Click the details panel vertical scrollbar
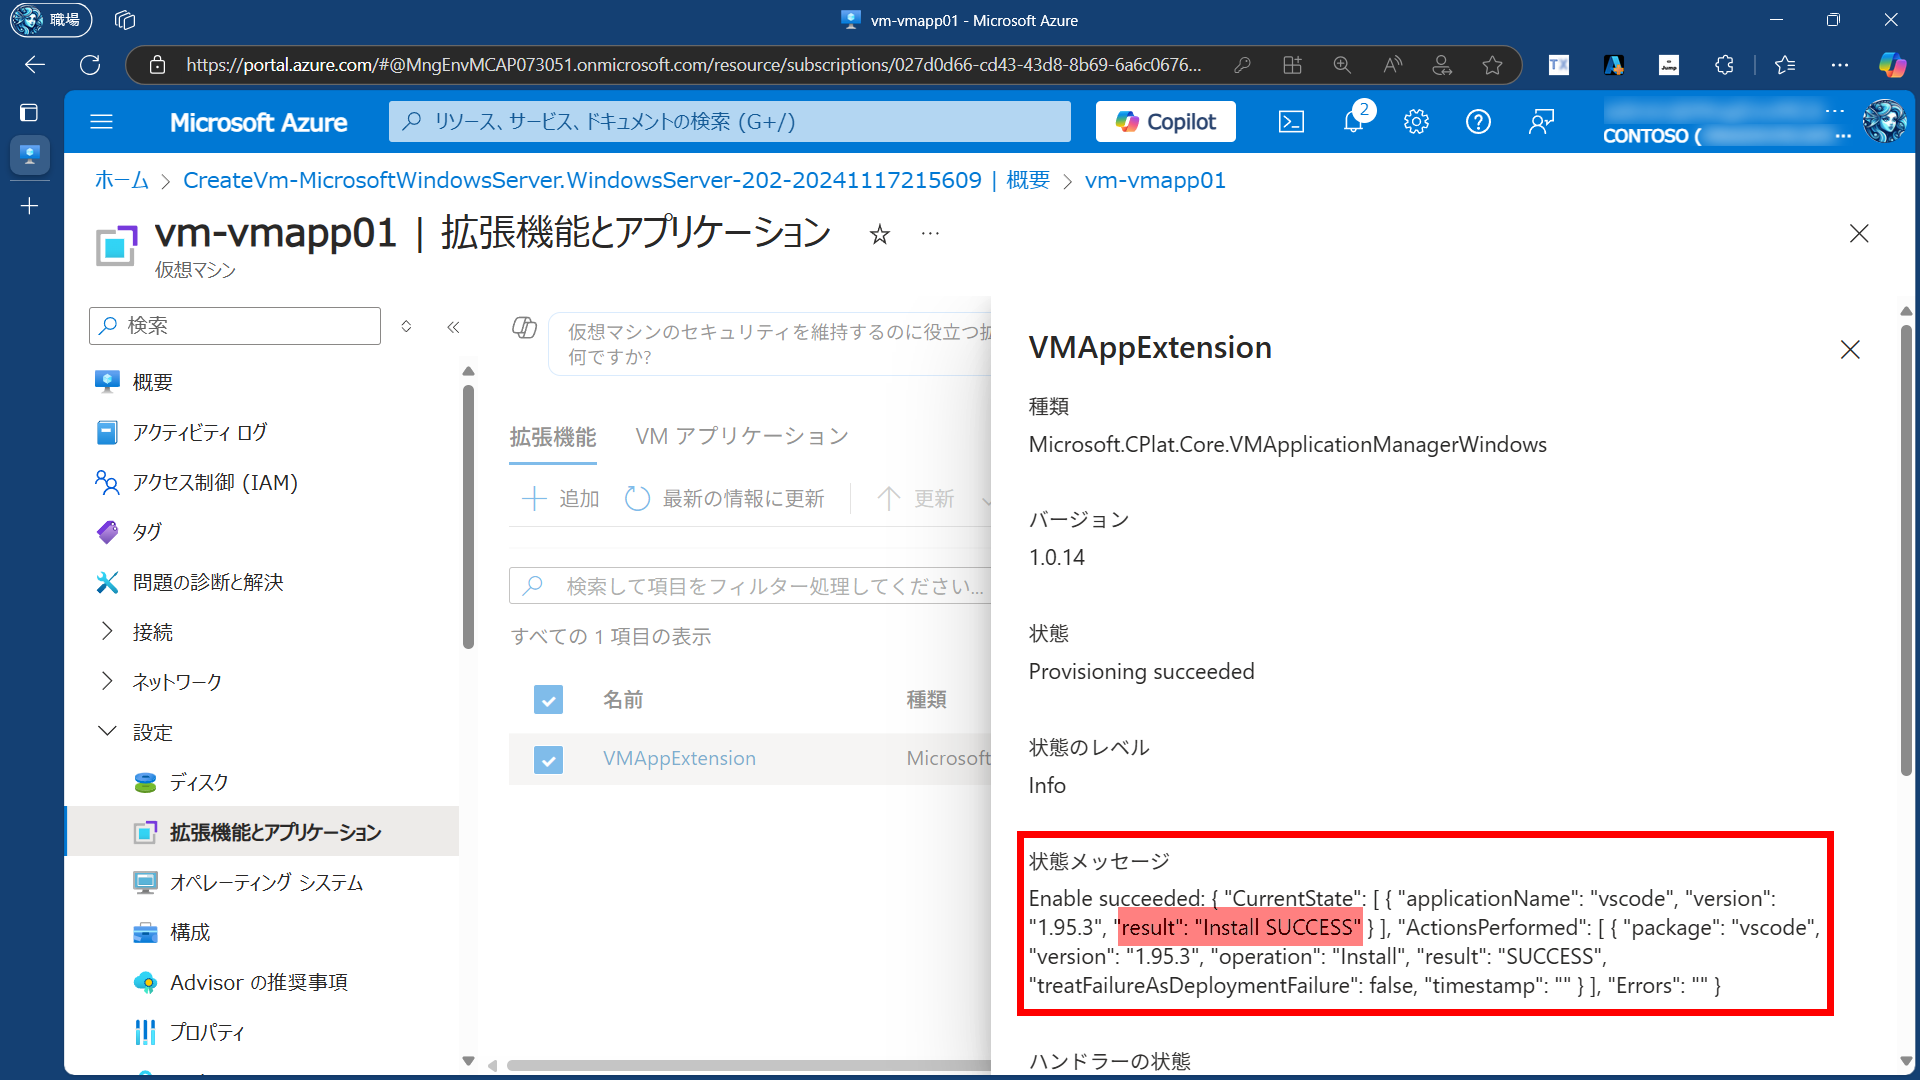The width and height of the screenshot is (1920, 1080). (x=1906, y=550)
